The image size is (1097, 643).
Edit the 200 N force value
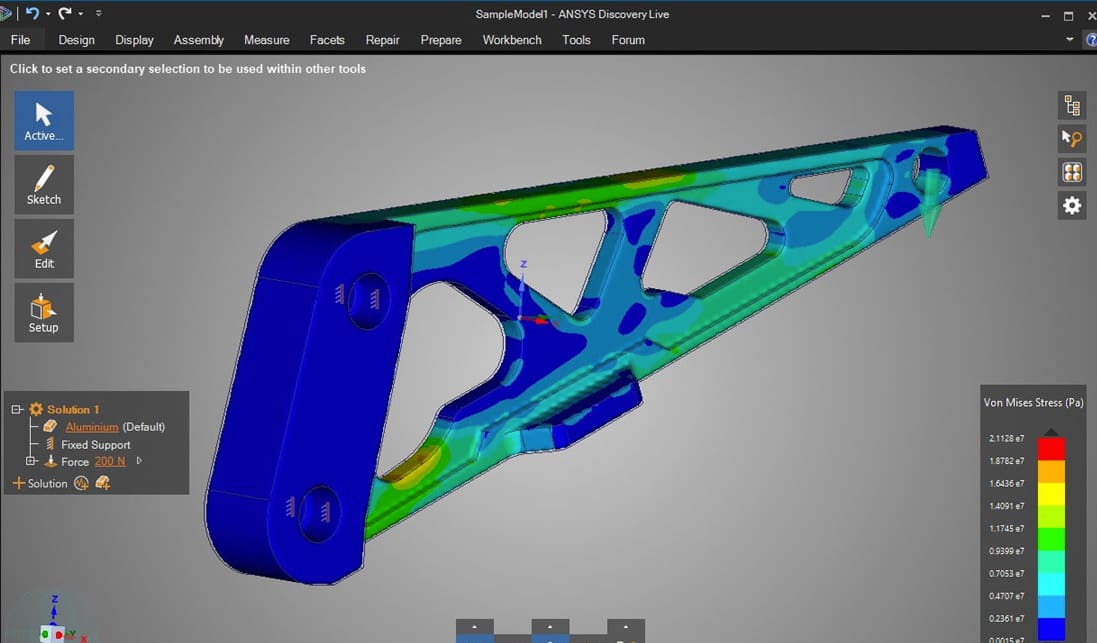110,461
